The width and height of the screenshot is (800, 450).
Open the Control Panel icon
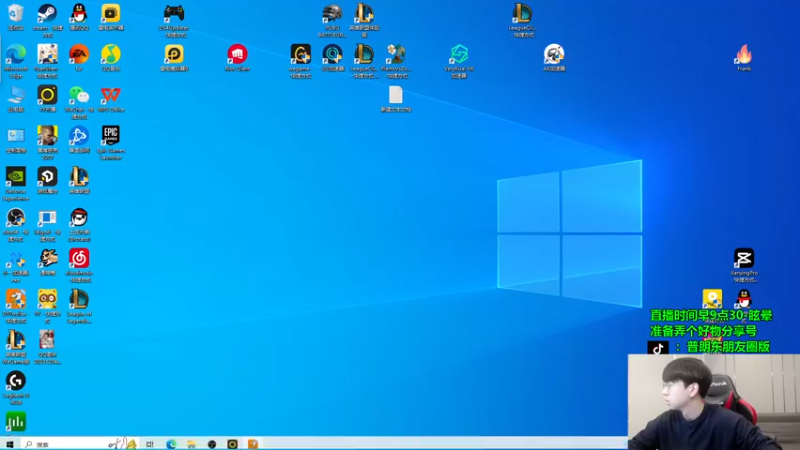click(16, 136)
